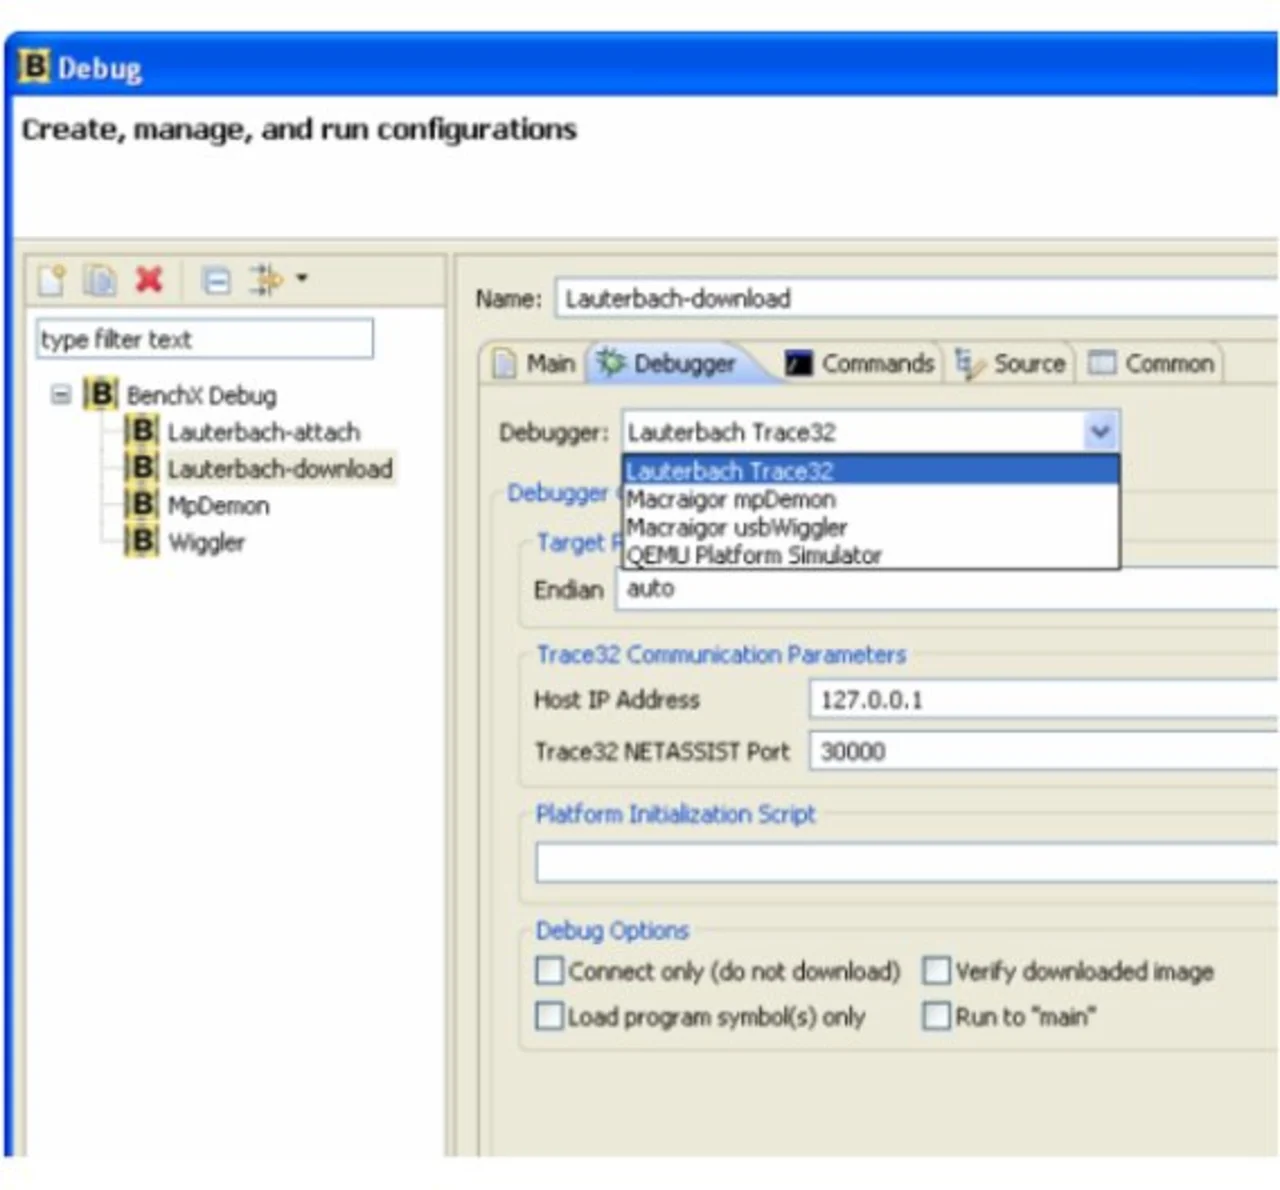
Task: Choose QEMU Platform Simulator from list
Action: [753, 556]
